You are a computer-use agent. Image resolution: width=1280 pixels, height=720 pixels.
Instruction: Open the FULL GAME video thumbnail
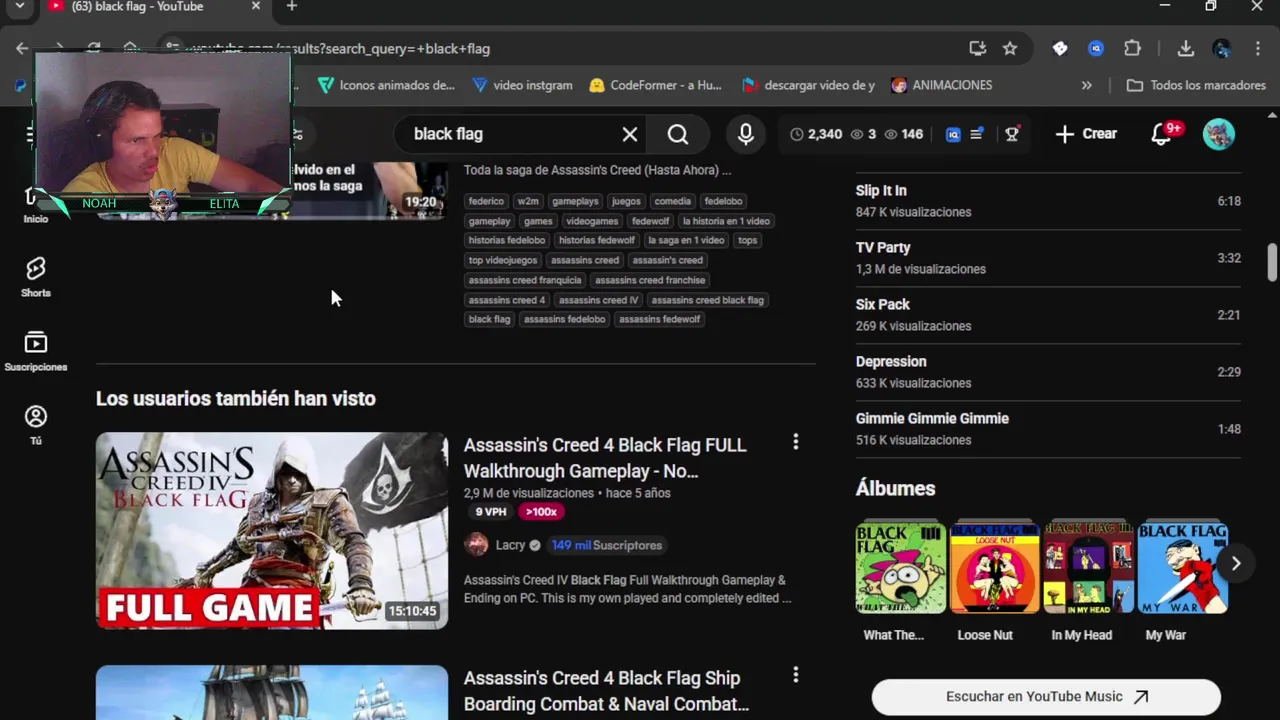272,531
